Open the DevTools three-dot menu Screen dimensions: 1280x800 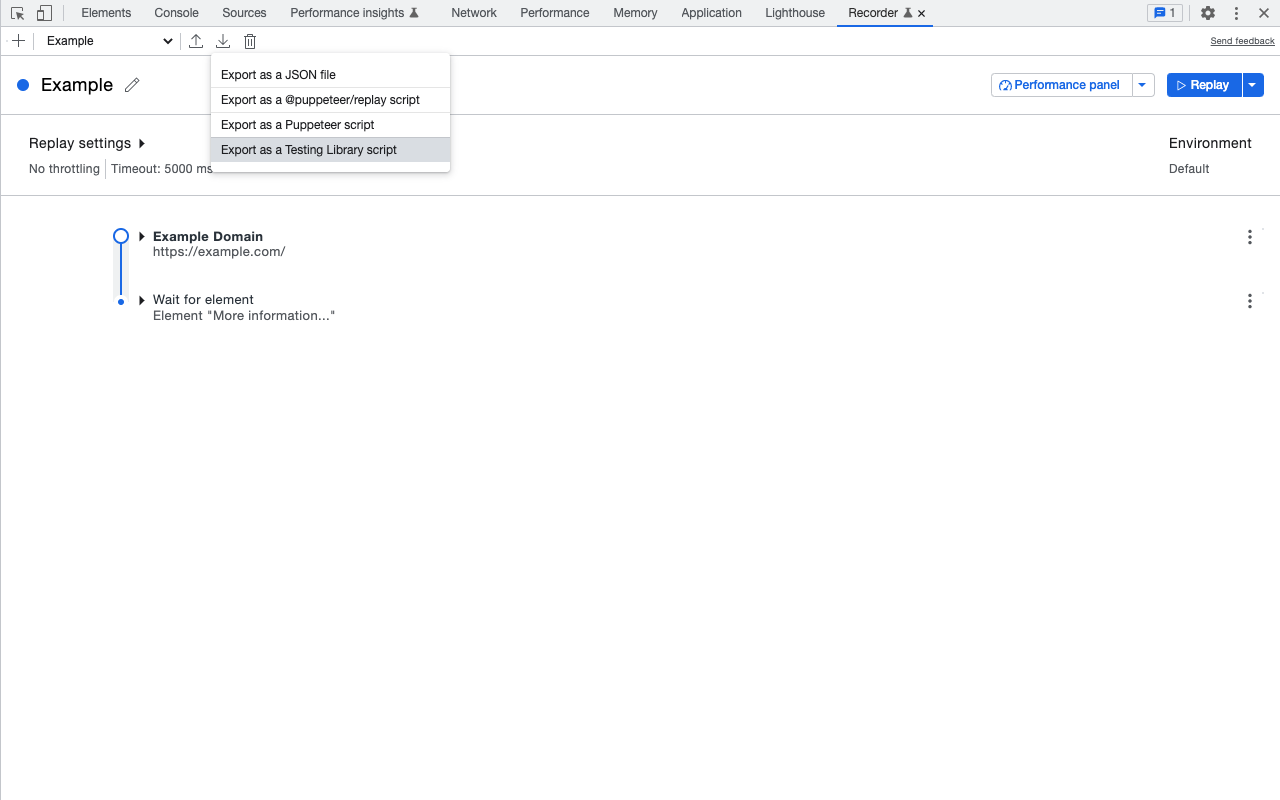point(1236,13)
